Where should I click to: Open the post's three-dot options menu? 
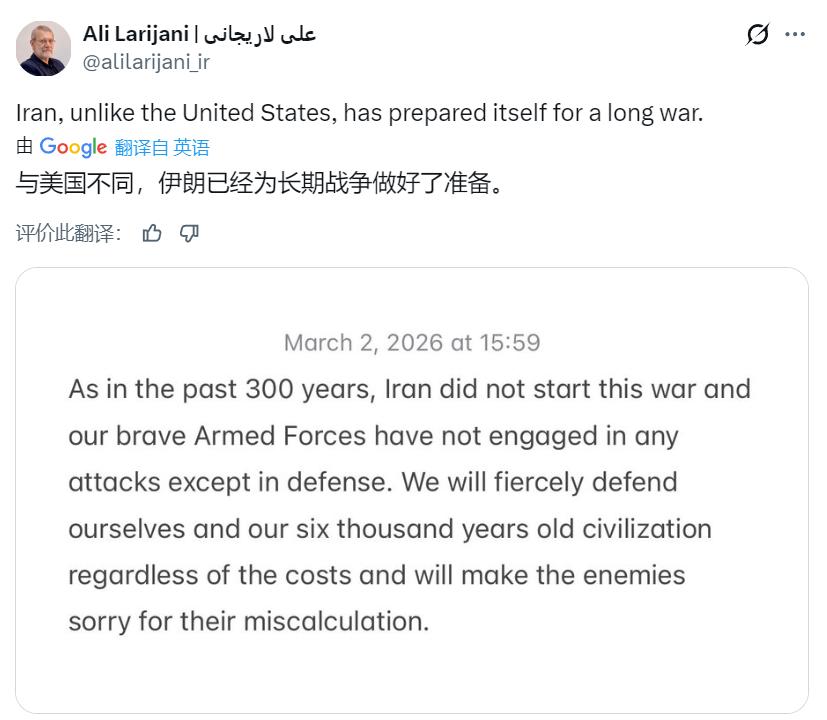pos(796,32)
